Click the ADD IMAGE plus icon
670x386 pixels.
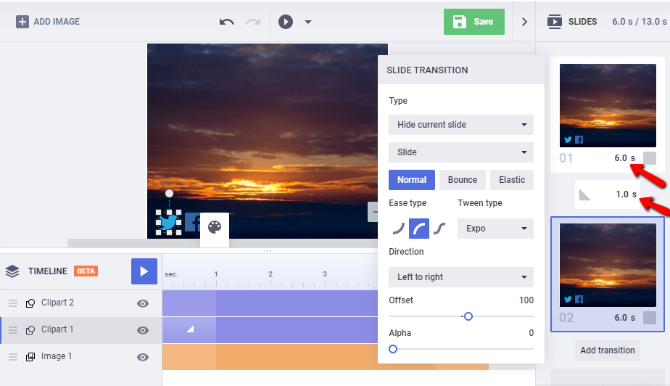[x=22, y=21]
